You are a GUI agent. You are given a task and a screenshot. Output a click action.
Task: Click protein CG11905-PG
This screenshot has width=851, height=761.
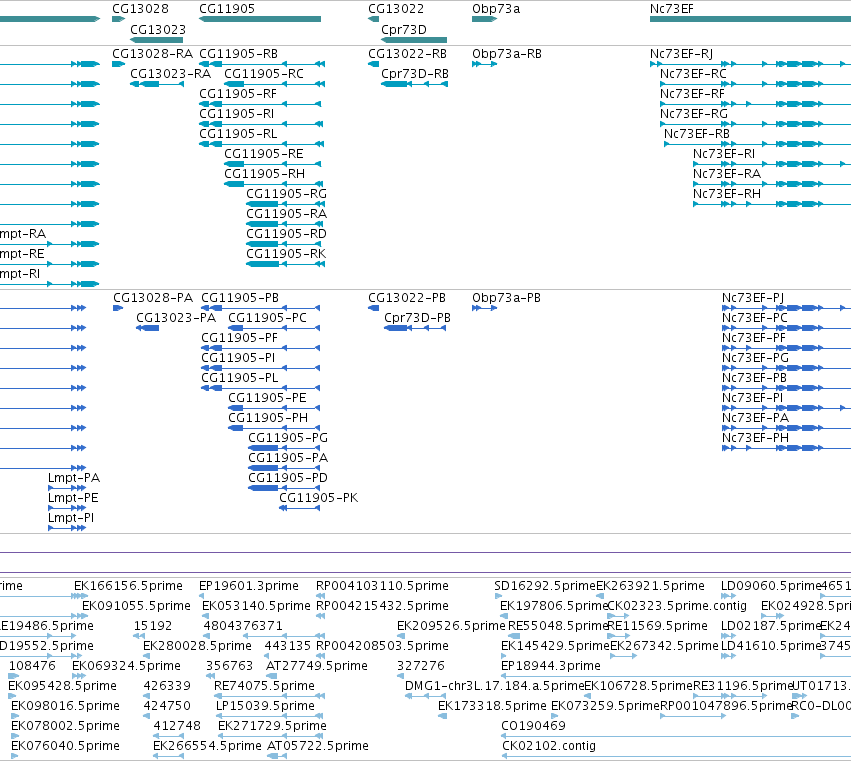(288, 438)
